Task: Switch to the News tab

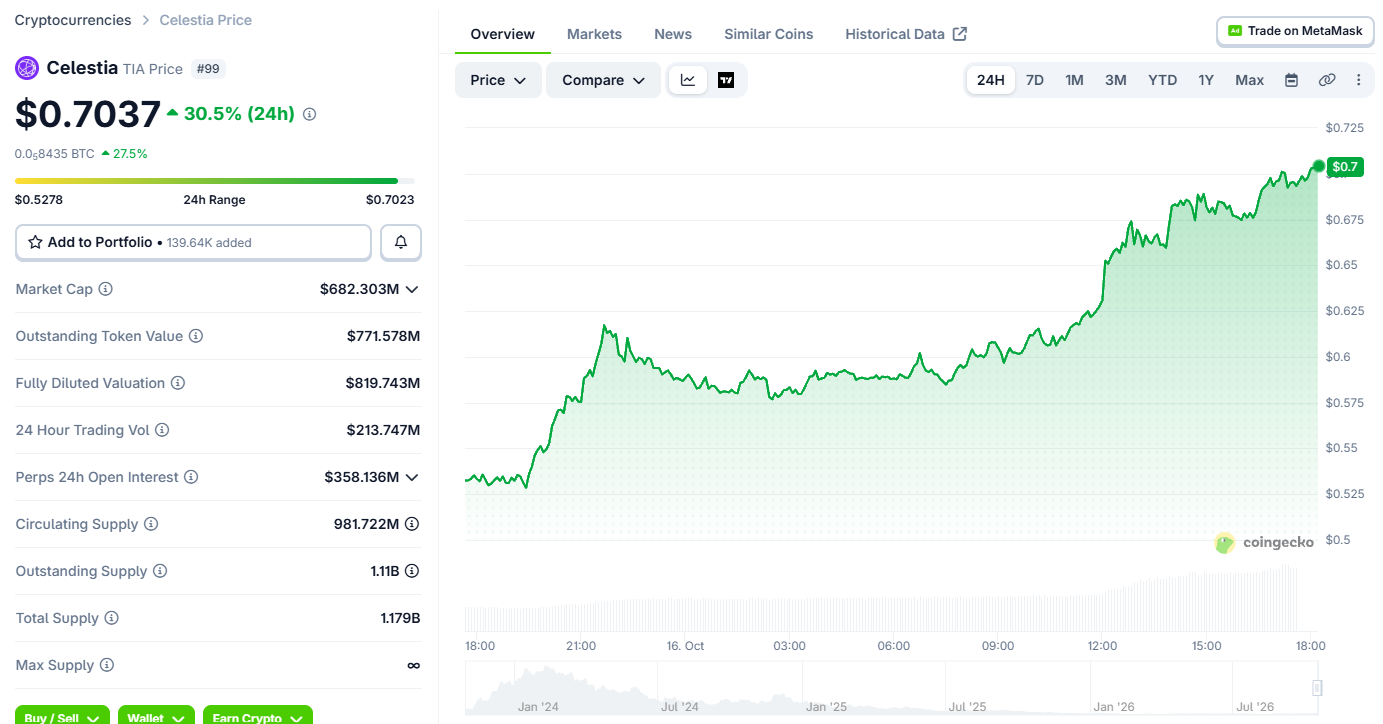Action: (x=673, y=34)
